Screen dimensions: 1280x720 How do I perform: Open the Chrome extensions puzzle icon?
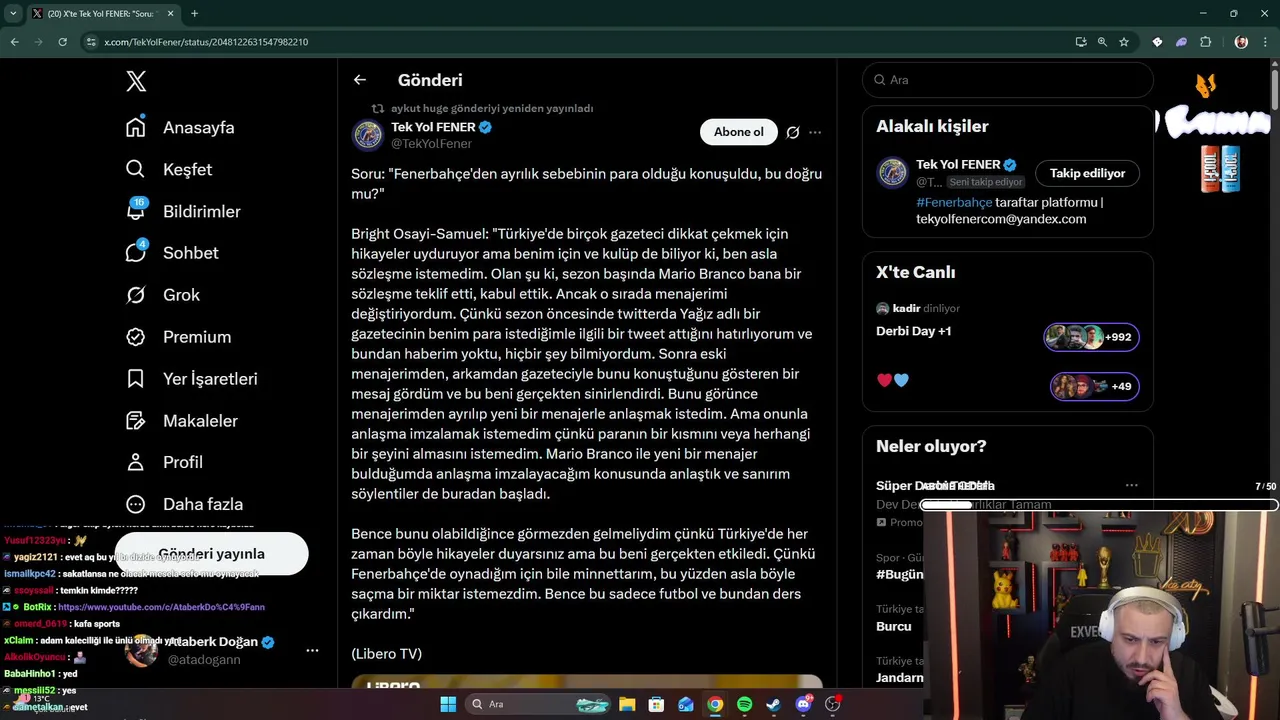[1205, 42]
